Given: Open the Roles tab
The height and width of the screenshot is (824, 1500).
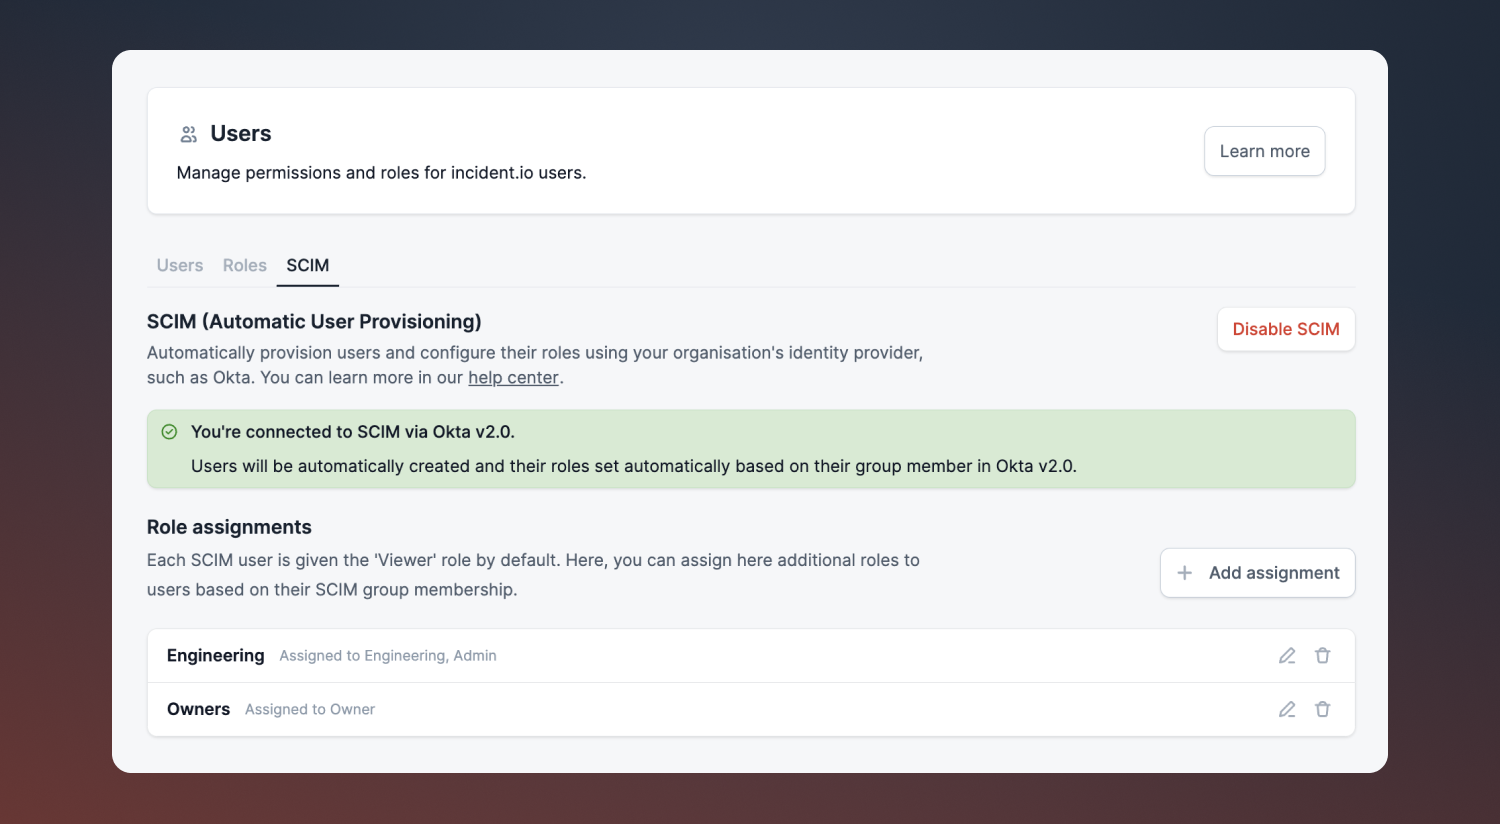Looking at the screenshot, I should coord(245,265).
